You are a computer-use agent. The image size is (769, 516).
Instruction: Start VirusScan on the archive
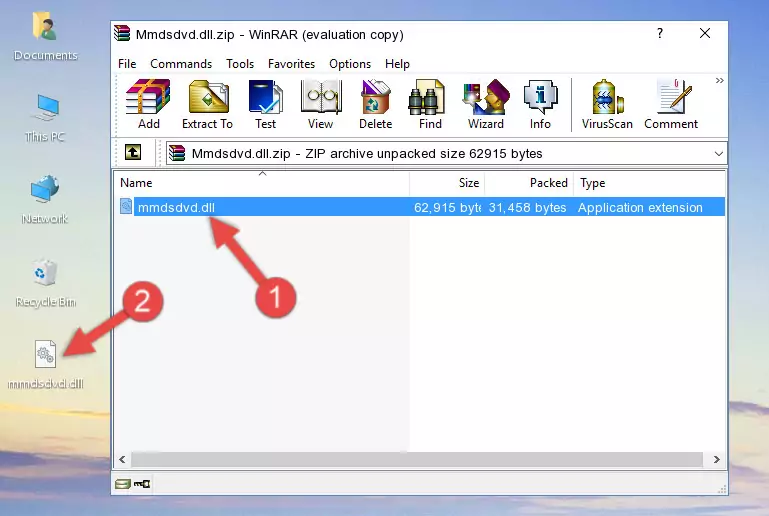pos(607,104)
